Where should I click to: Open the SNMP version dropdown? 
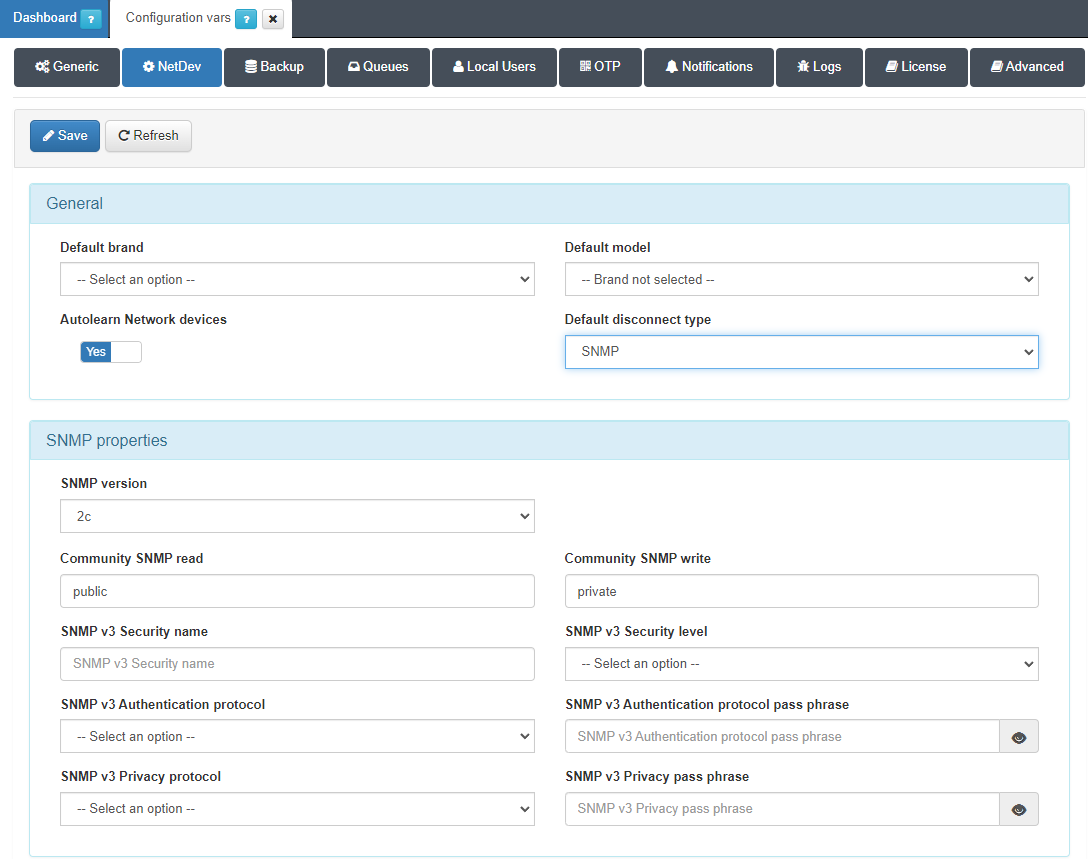297,517
